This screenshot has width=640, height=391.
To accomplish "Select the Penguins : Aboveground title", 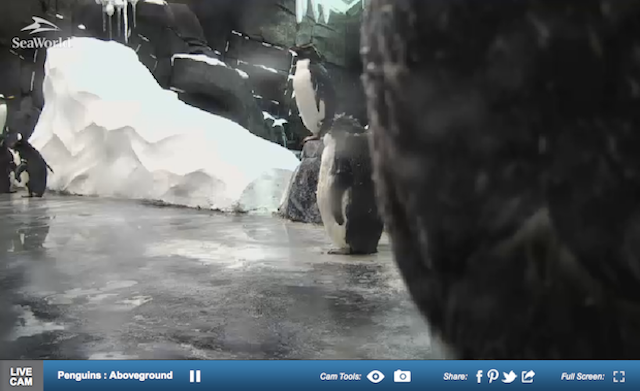I will coord(115,375).
